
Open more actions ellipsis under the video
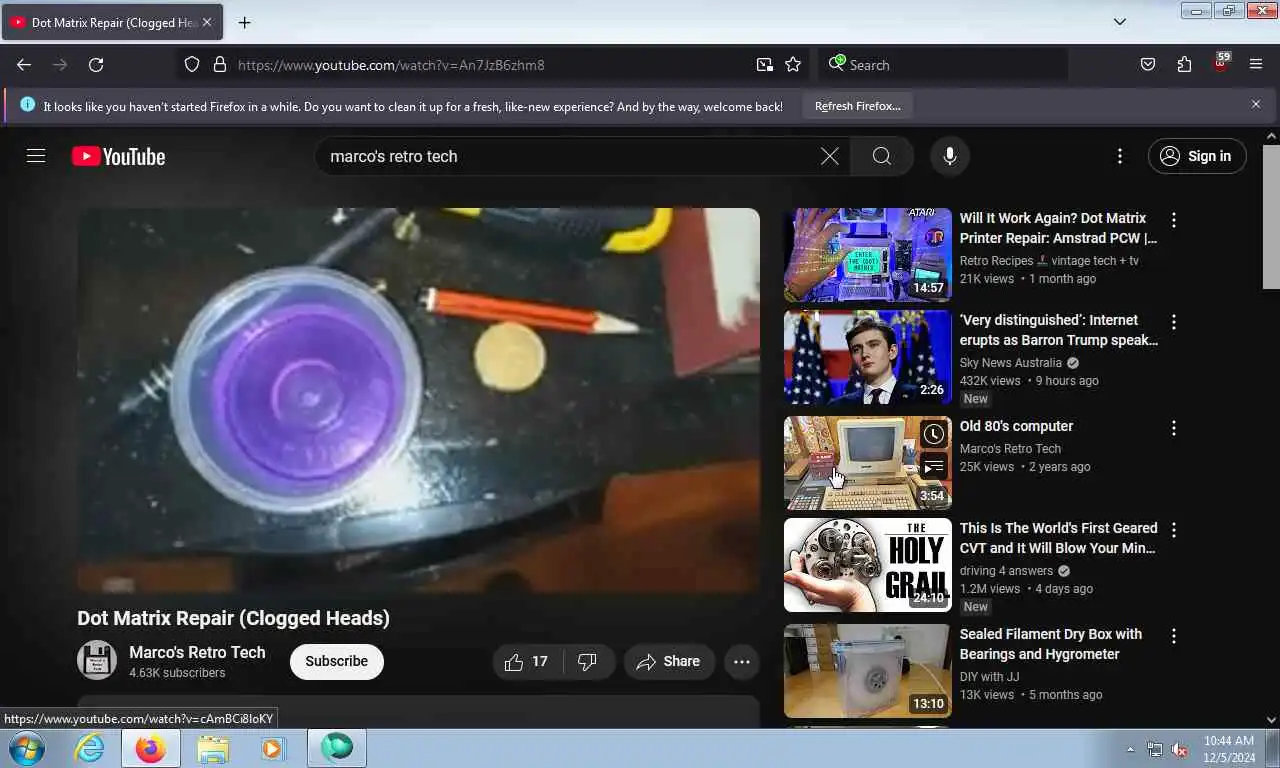741,662
